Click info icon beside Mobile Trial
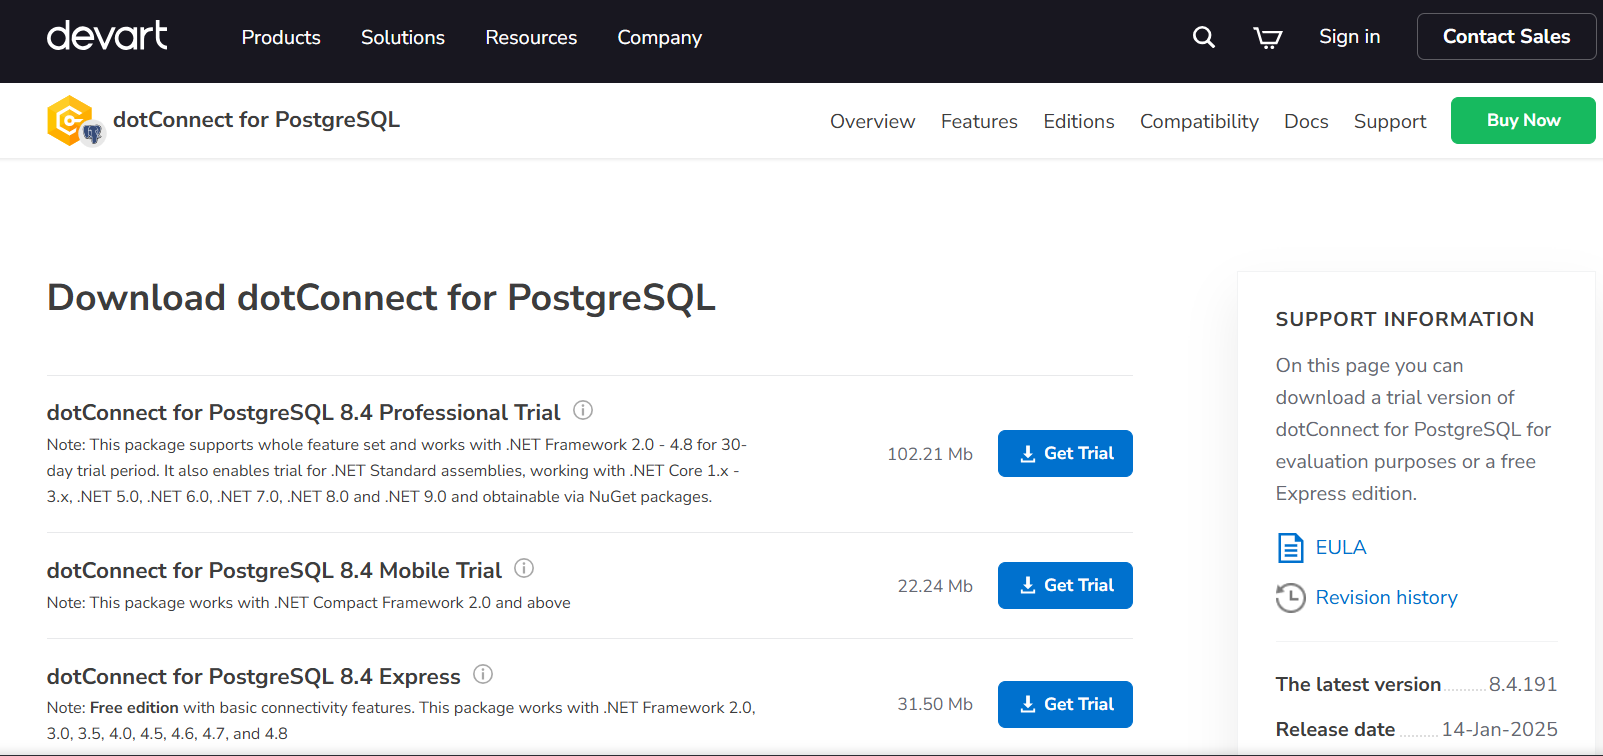Screen dimensions: 1603x756 pos(524,568)
